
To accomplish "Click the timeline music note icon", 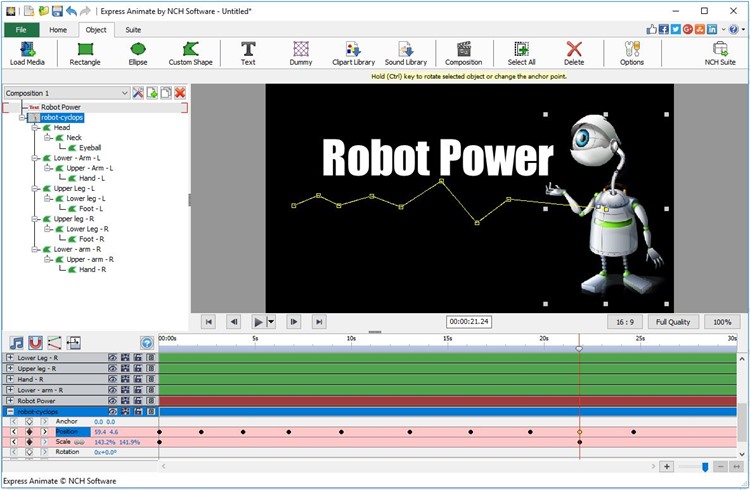I will pyautogui.click(x=16, y=343).
